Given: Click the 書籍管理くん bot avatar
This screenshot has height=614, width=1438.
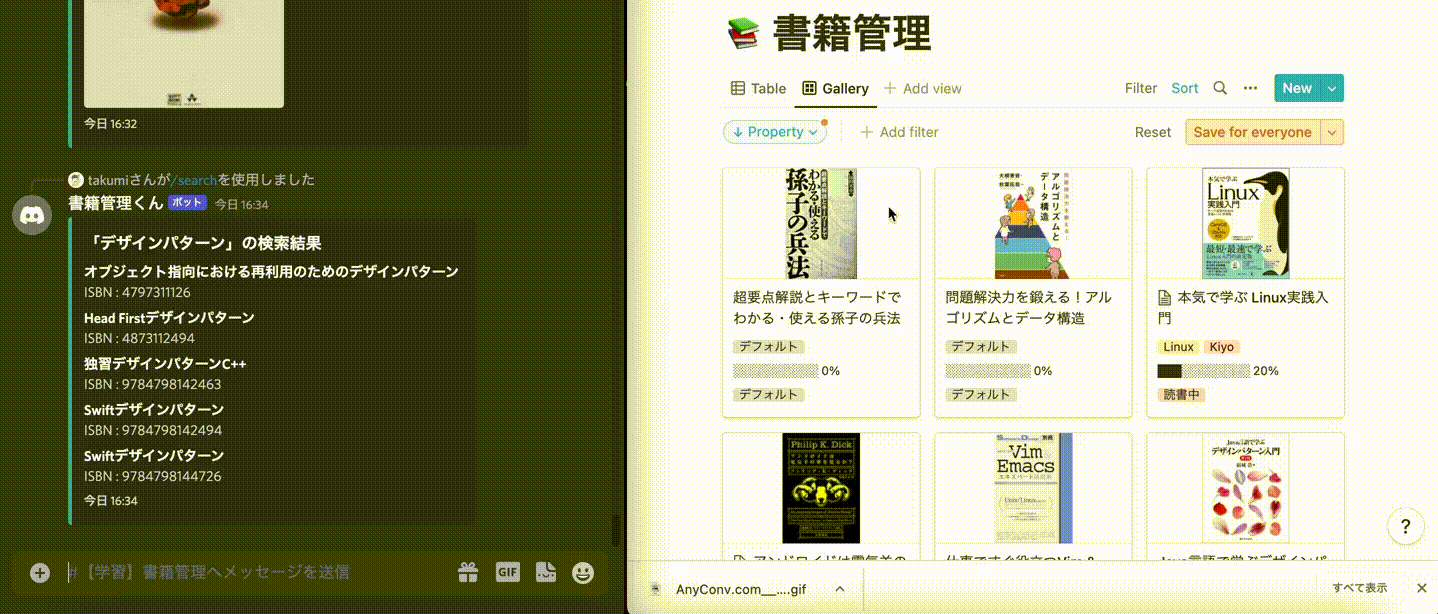Looking at the screenshot, I should coord(32,215).
